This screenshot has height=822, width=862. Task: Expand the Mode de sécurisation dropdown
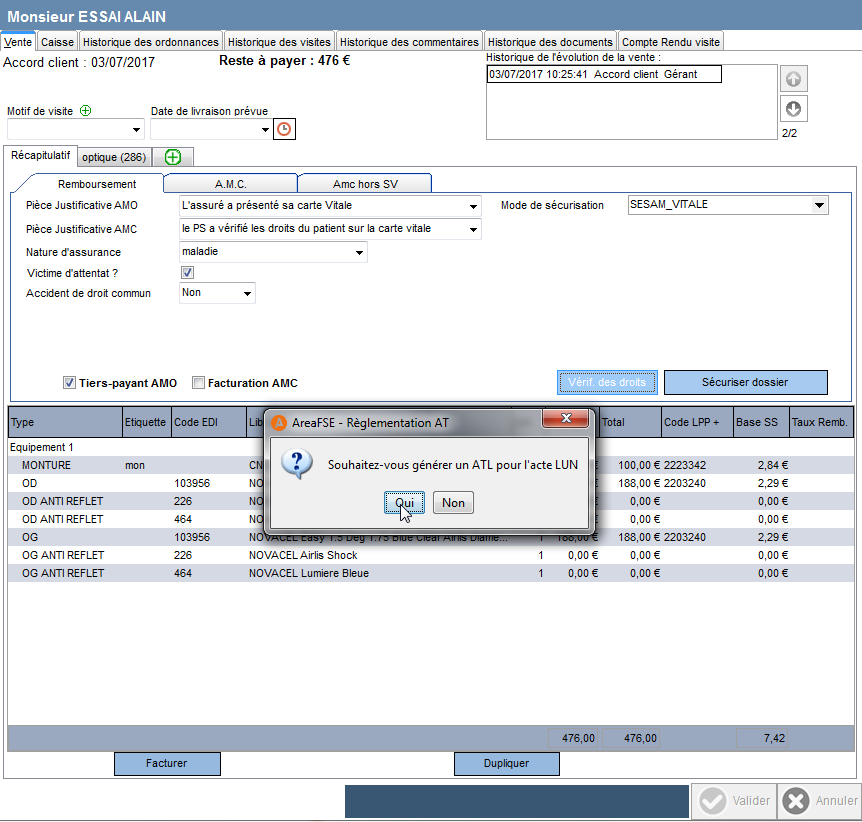pyautogui.click(x=820, y=205)
